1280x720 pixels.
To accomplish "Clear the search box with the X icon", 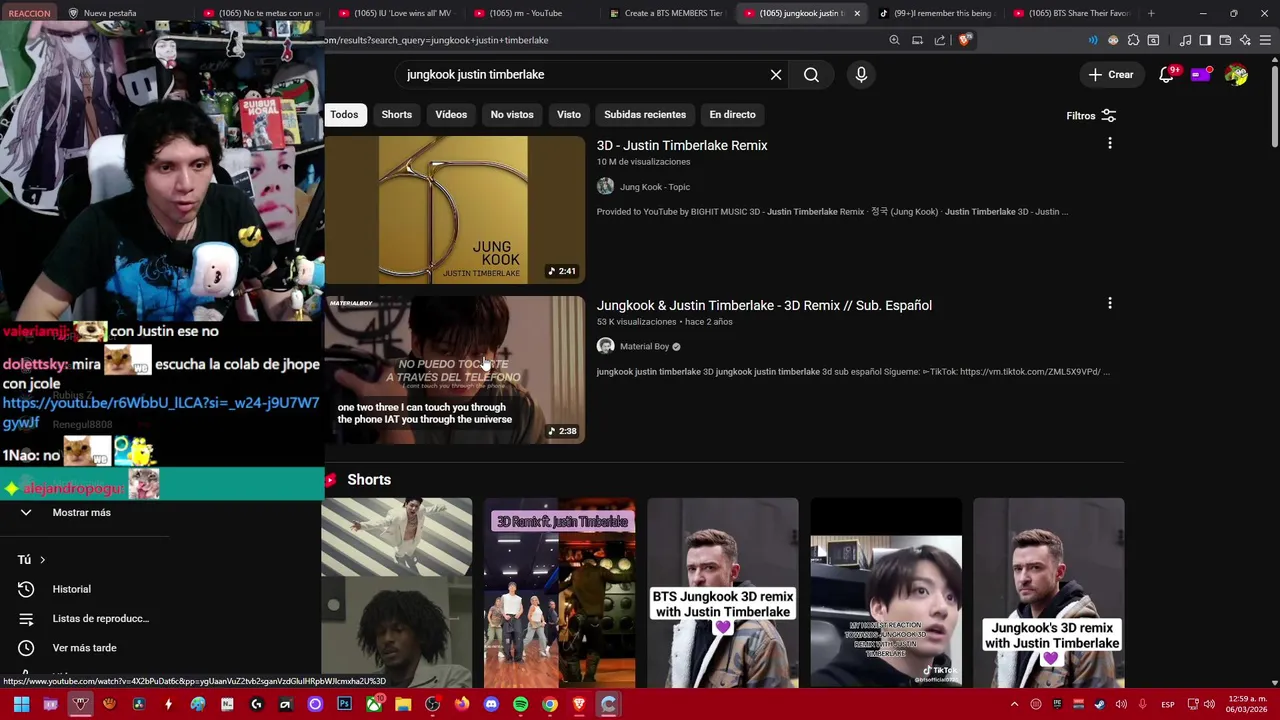I will pos(776,75).
